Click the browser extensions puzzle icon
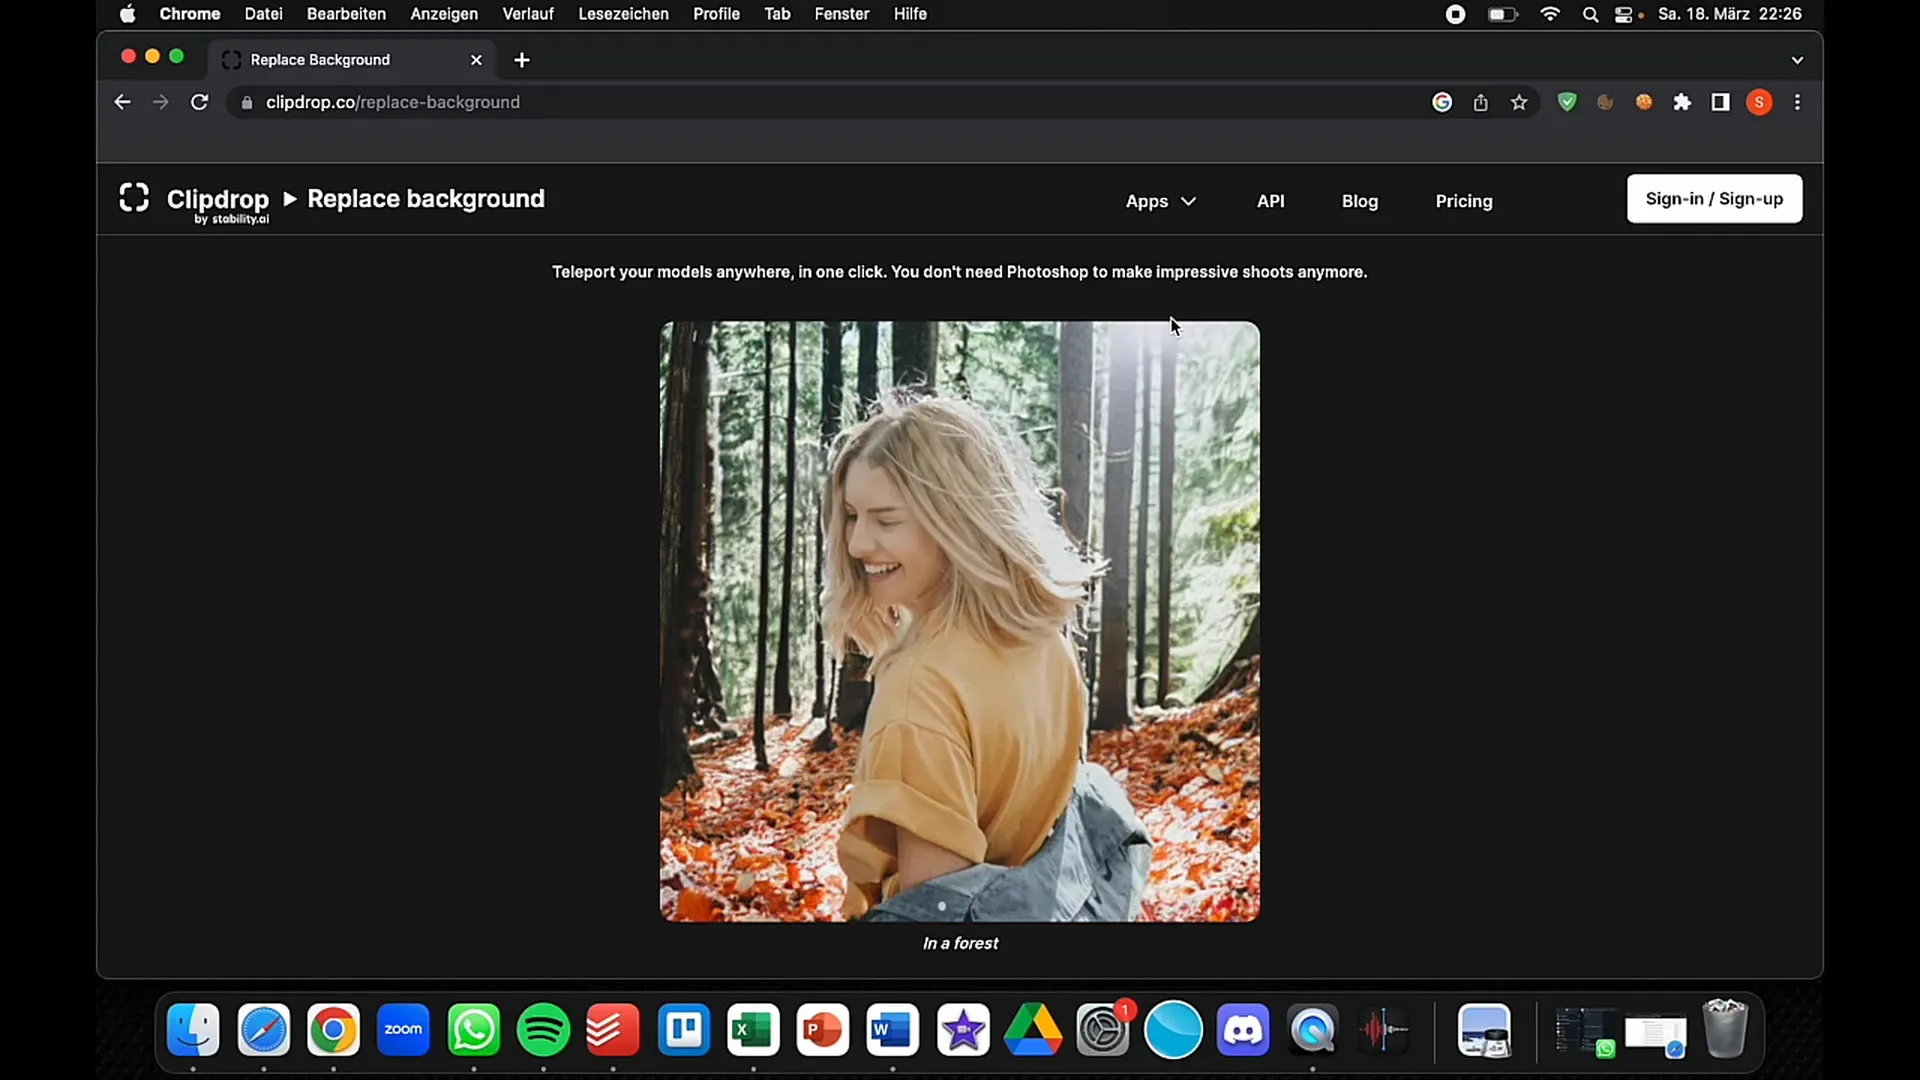The height and width of the screenshot is (1080, 1920). coord(1683,102)
